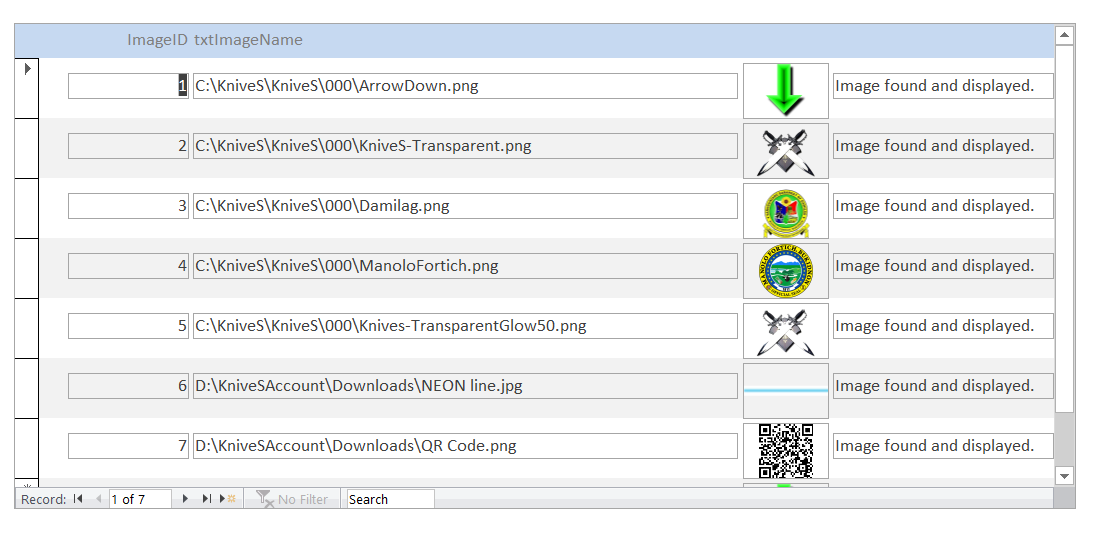This screenshot has height=554, width=1110.
Task: Click the ManoloFortich.png path field
Action: (x=465, y=267)
